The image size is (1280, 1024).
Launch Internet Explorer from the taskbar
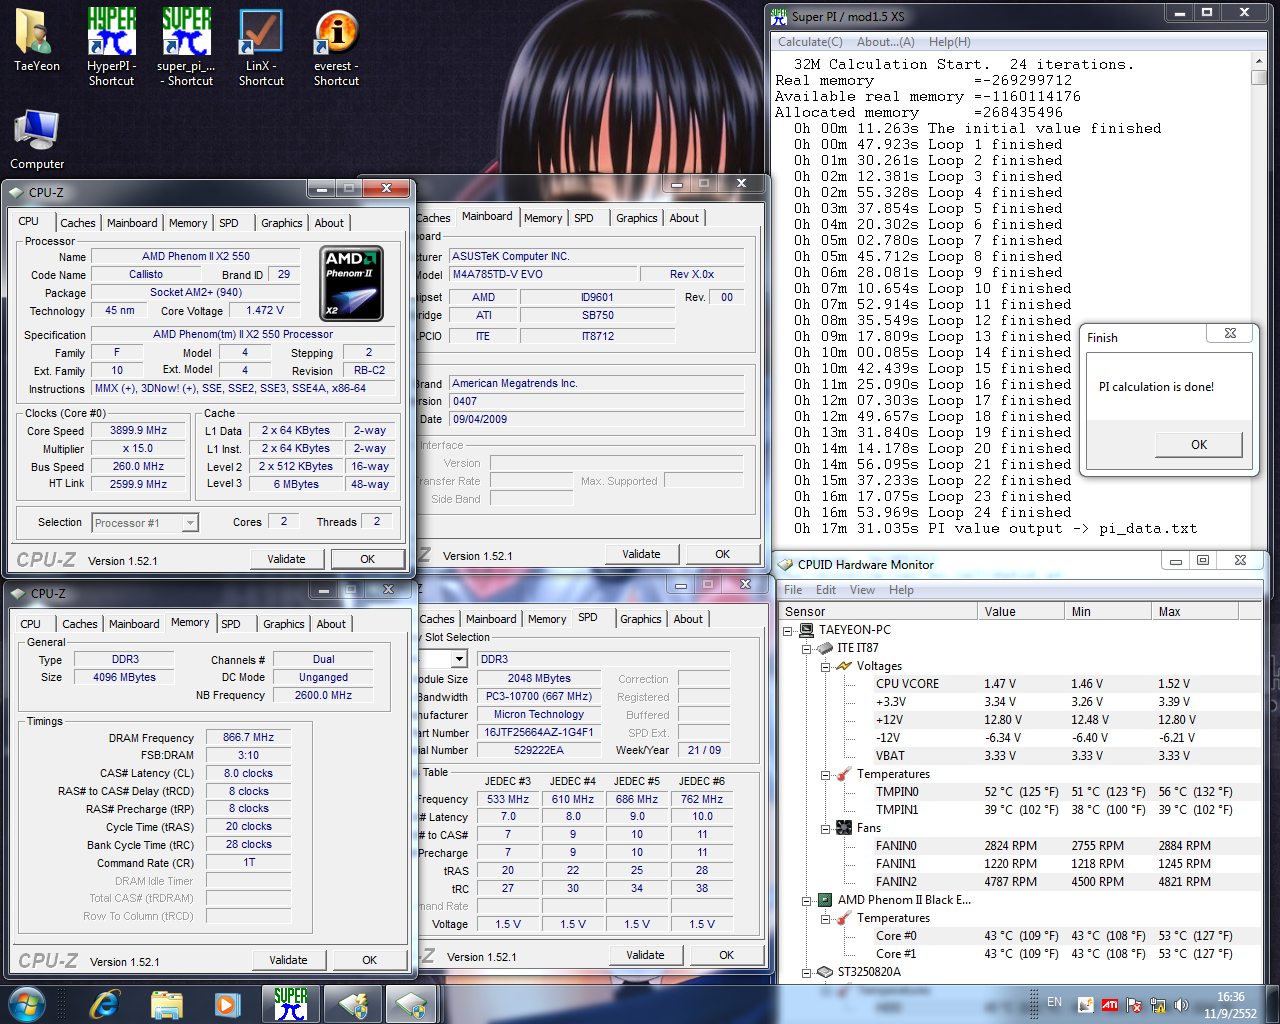pyautogui.click(x=104, y=1004)
